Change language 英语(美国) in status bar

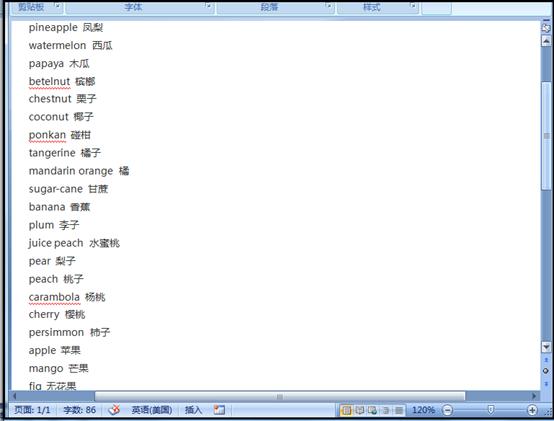click(152, 410)
